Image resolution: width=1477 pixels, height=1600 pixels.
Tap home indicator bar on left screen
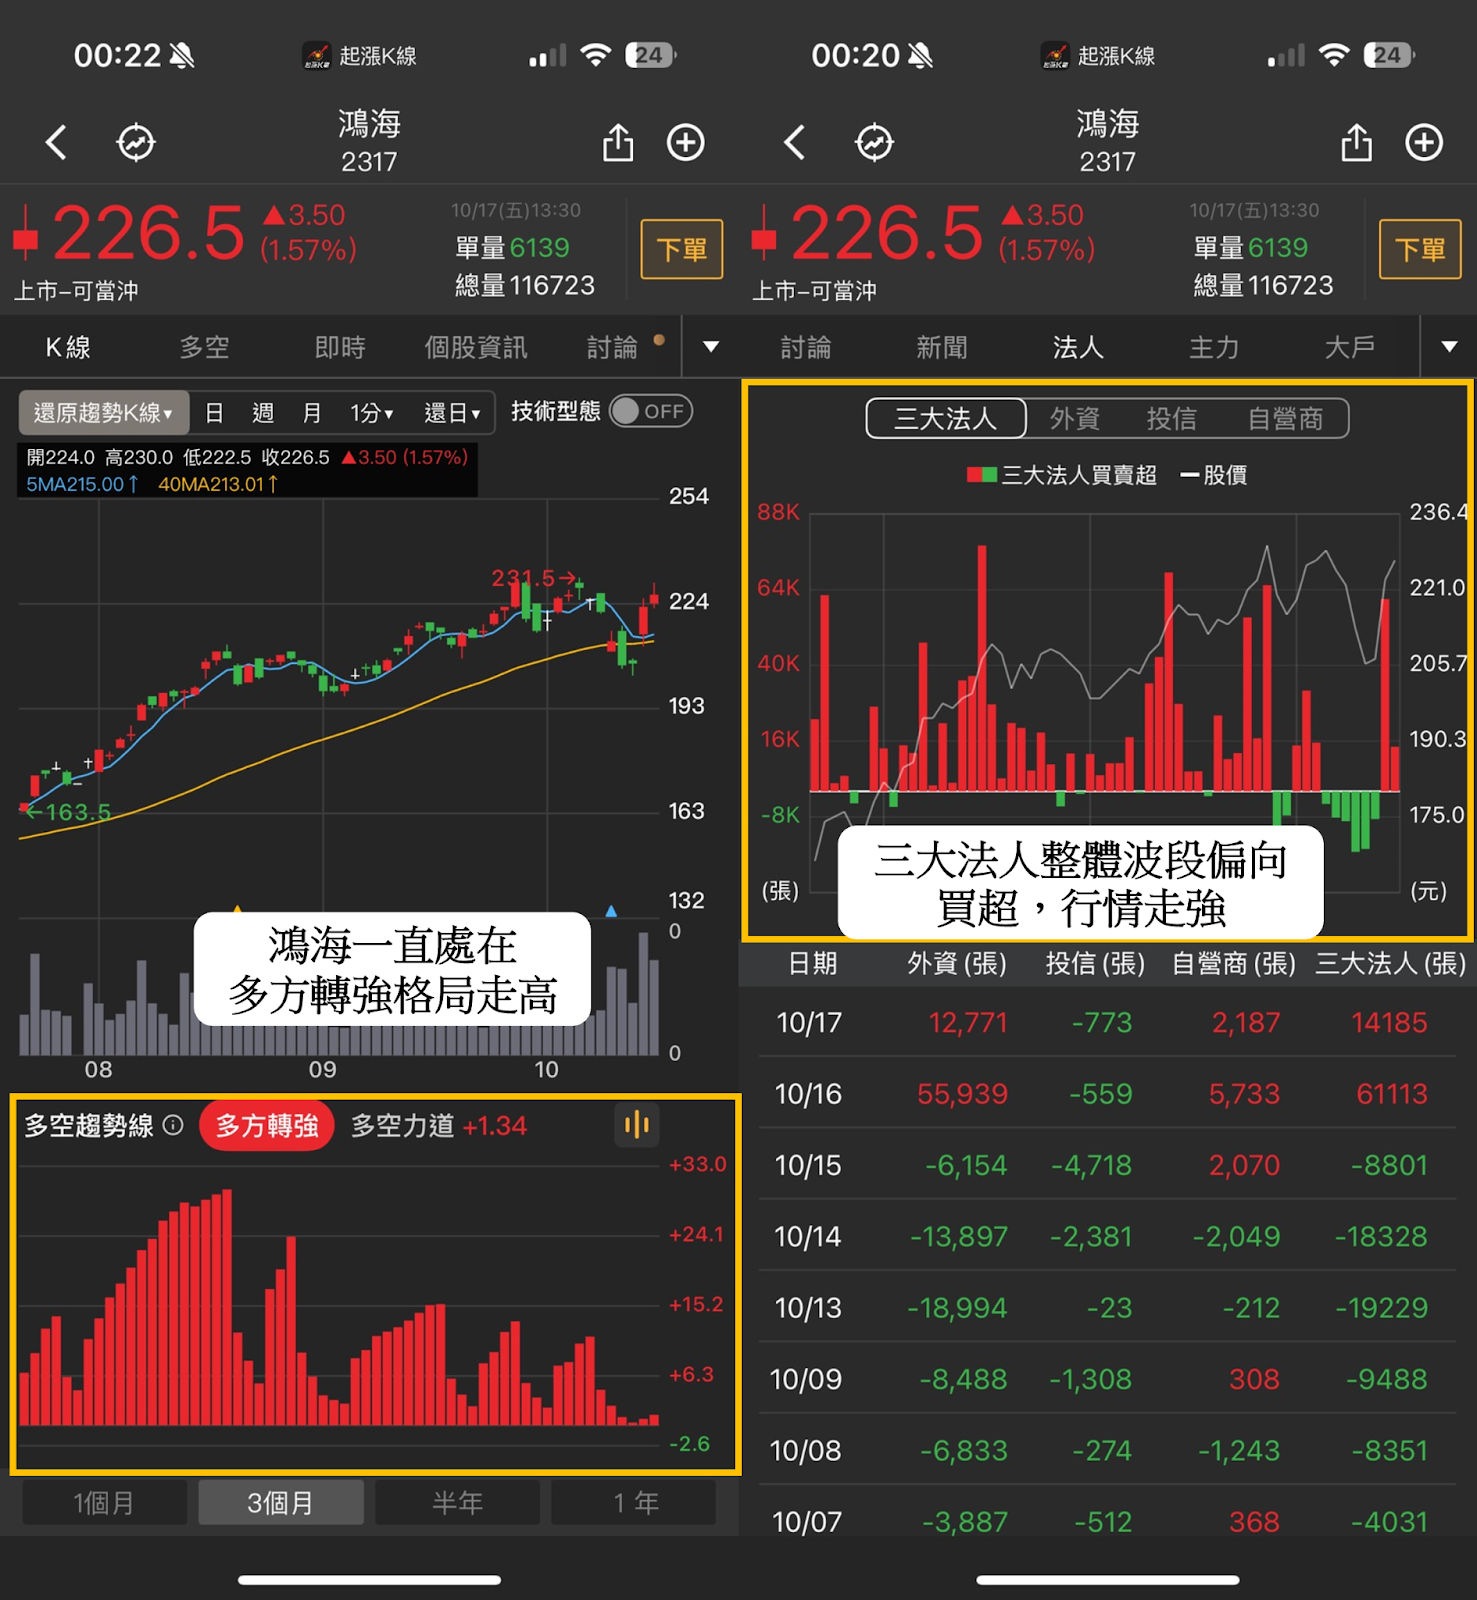pos(369,1580)
